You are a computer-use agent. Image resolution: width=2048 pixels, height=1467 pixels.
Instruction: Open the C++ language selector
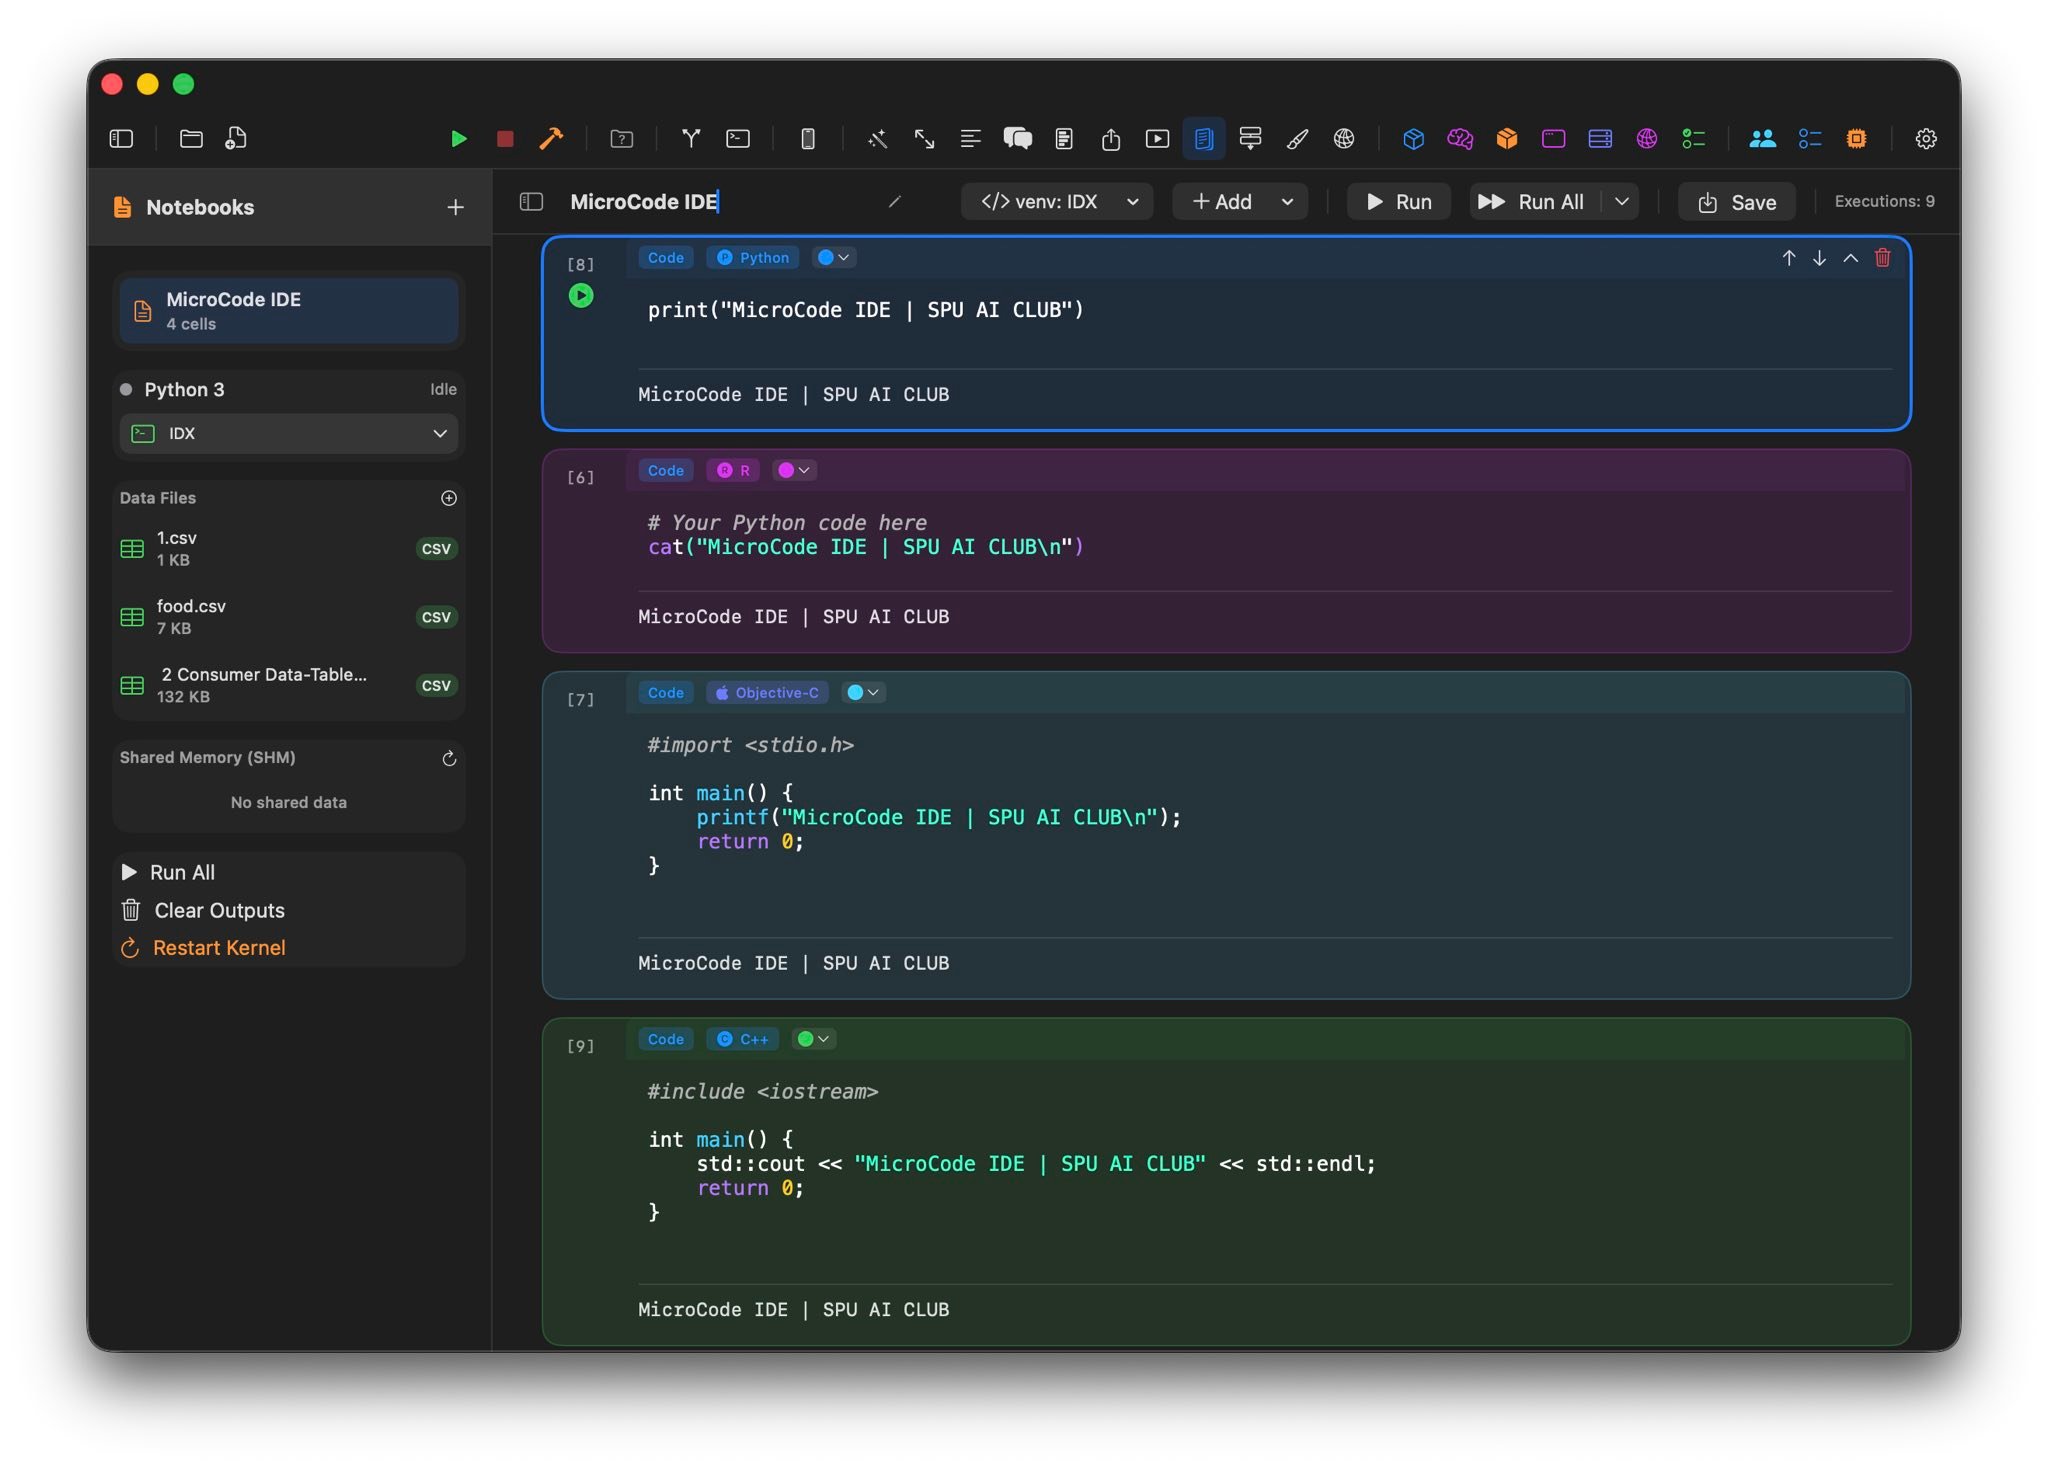click(x=743, y=1039)
